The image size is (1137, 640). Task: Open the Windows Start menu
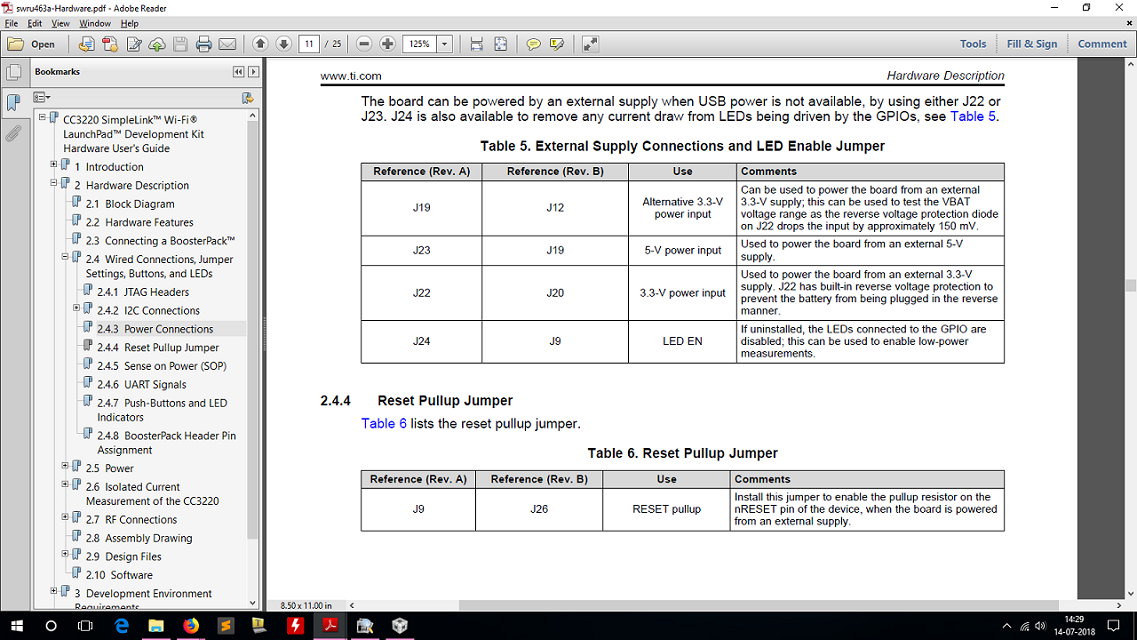16,626
